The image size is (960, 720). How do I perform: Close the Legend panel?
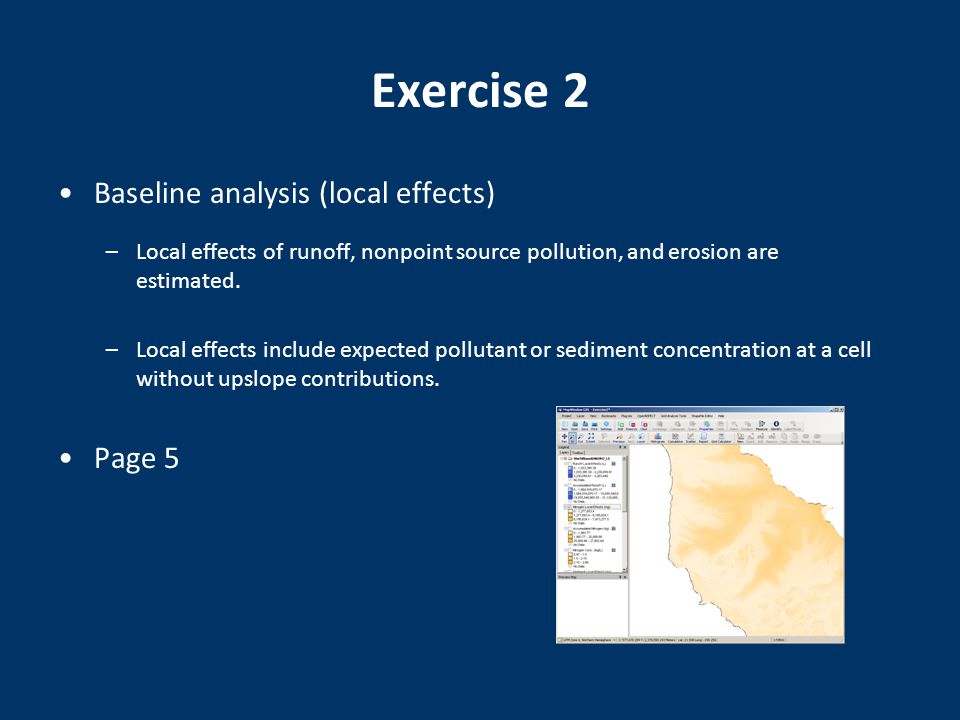coord(625,447)
